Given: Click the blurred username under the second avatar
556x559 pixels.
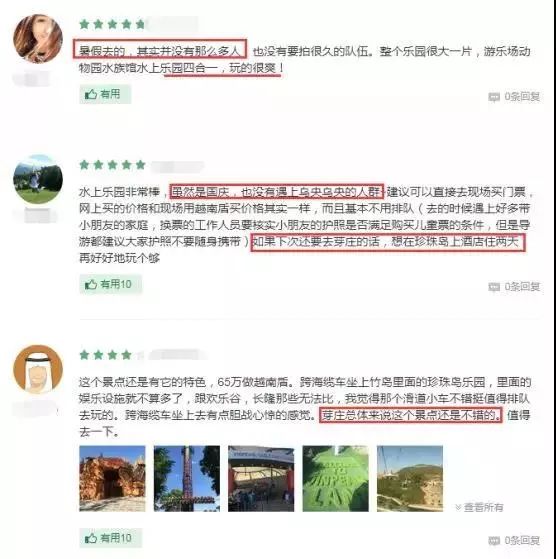Looking at the screenshot, I should (38, 216).
